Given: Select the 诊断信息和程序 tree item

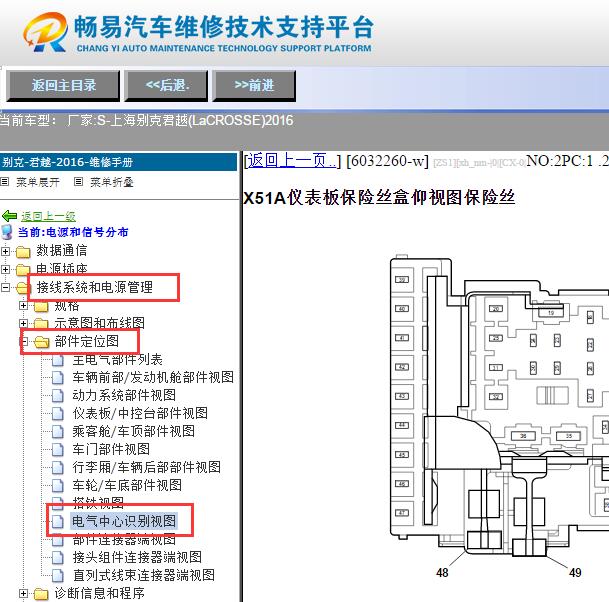Looking at the screenshot, I should click(x=99, y=593).
